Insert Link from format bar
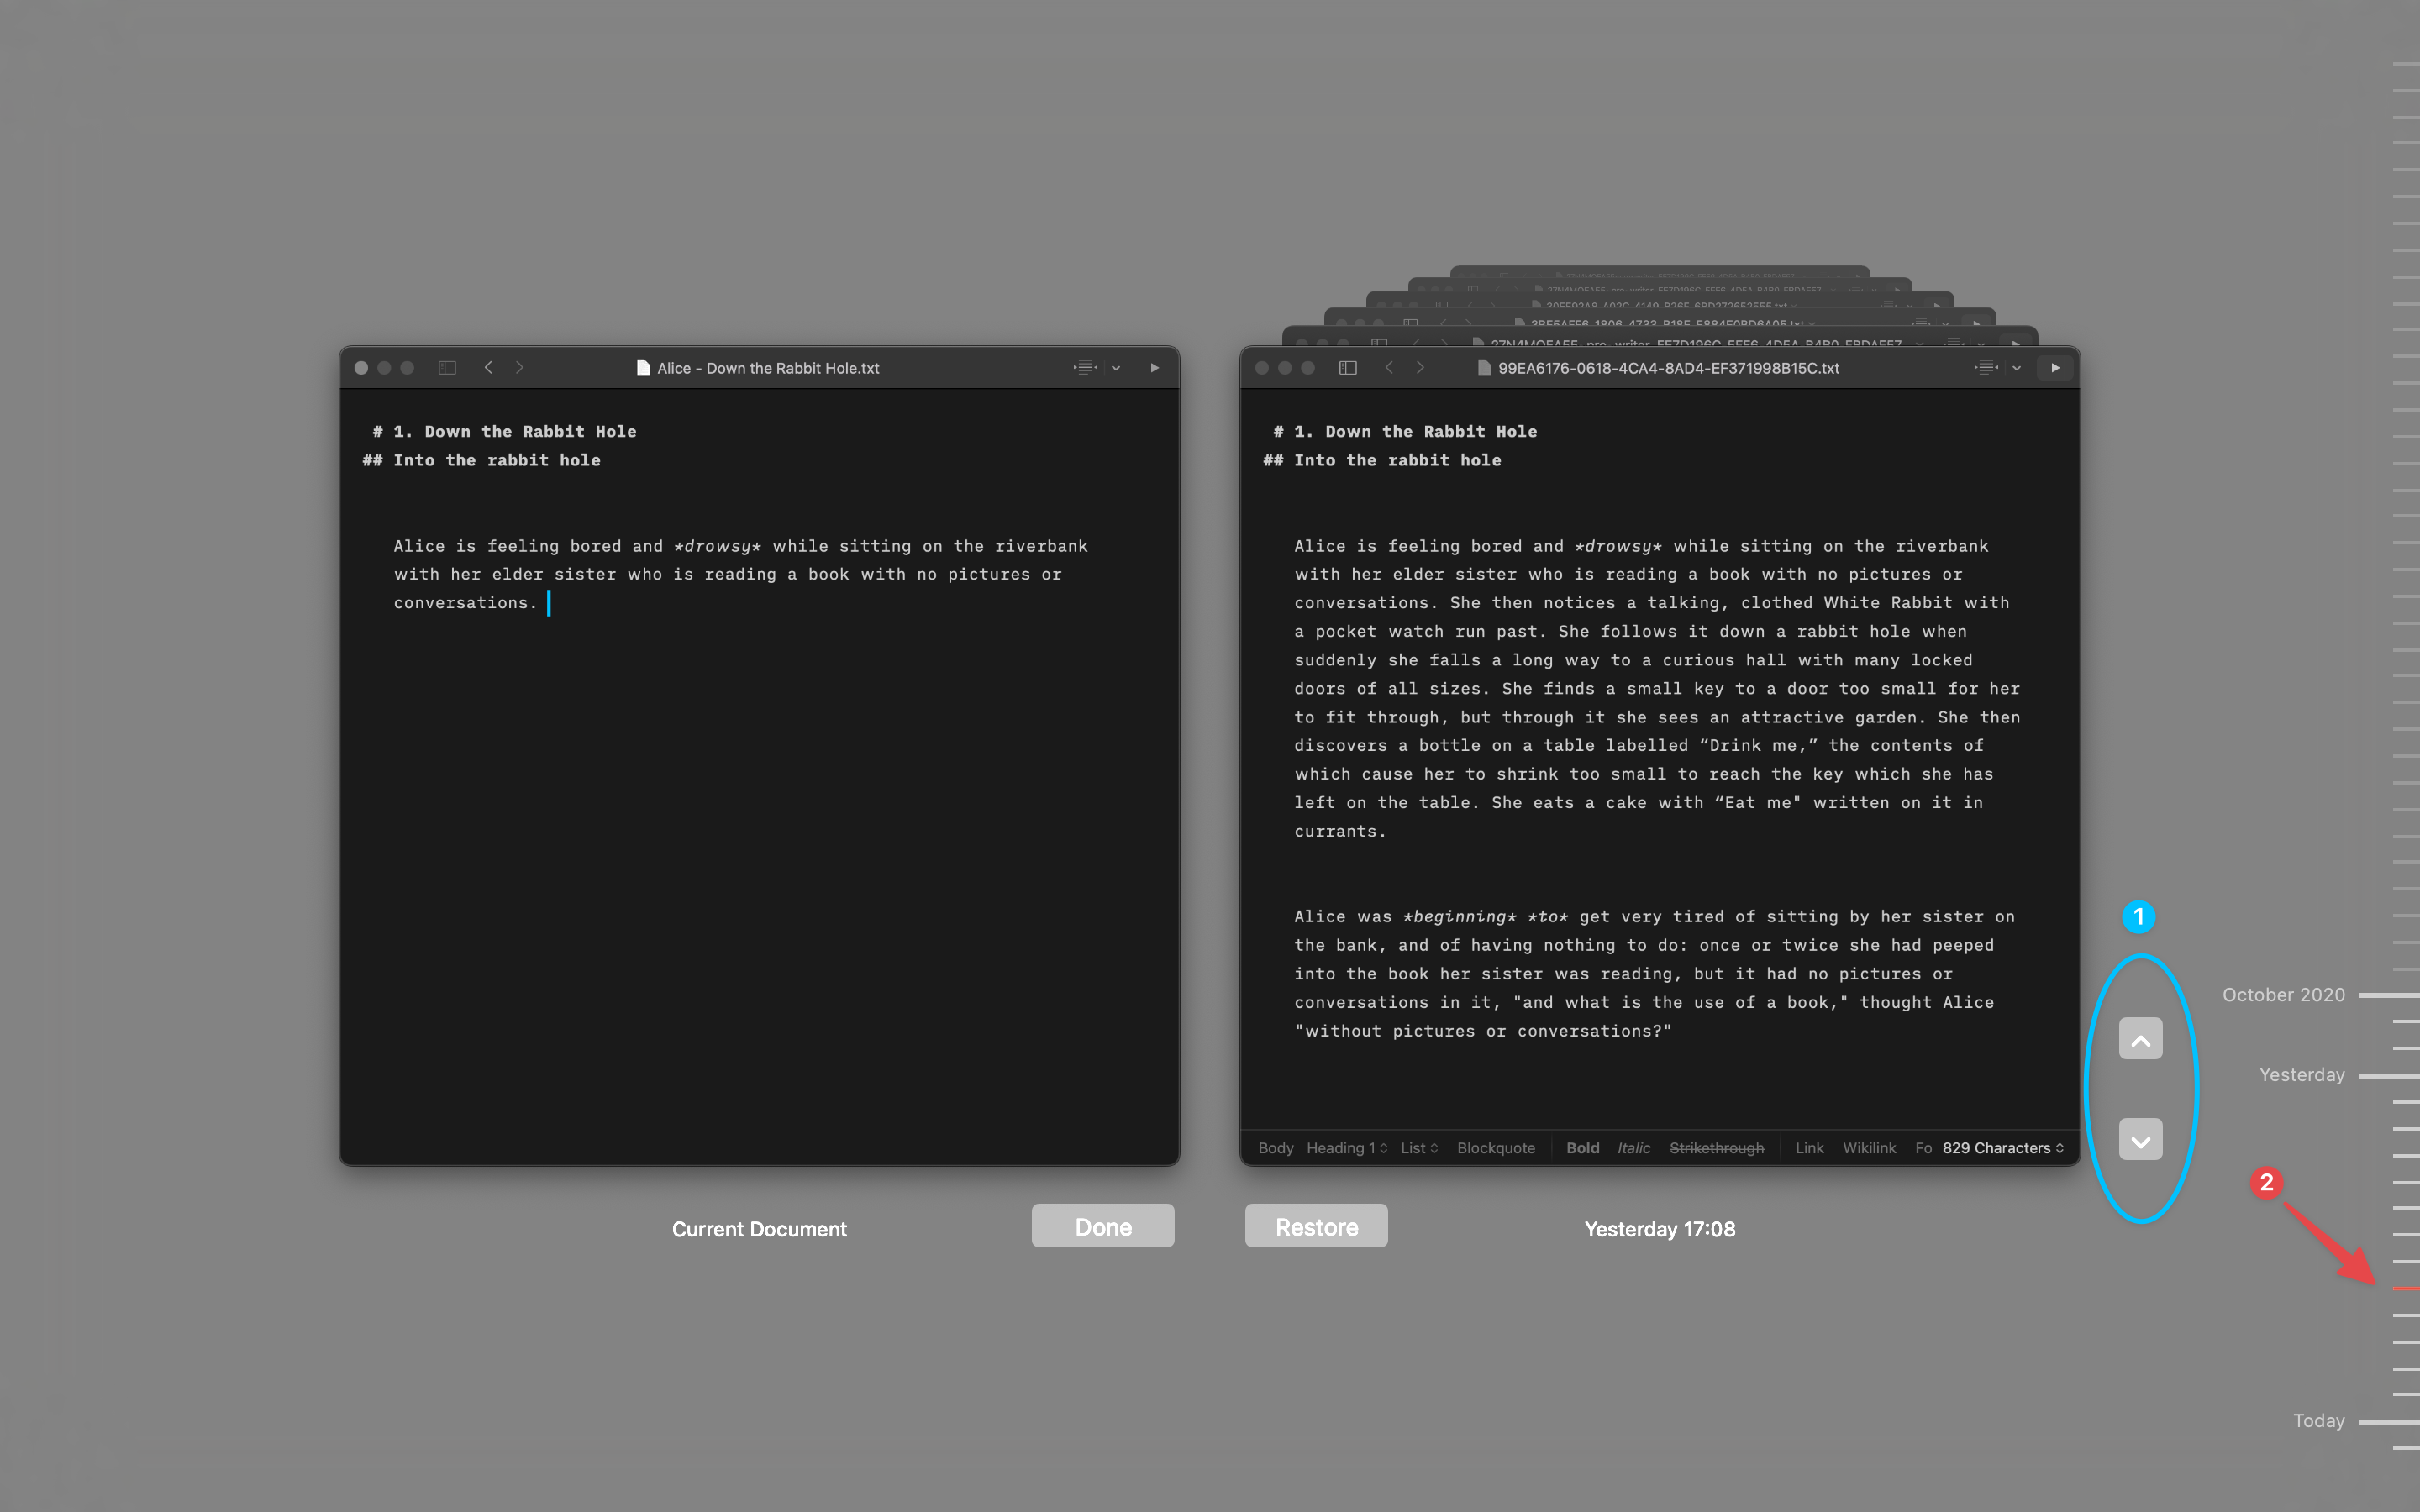This screenshot has height=1512, width=2420. [1809, 1148]
